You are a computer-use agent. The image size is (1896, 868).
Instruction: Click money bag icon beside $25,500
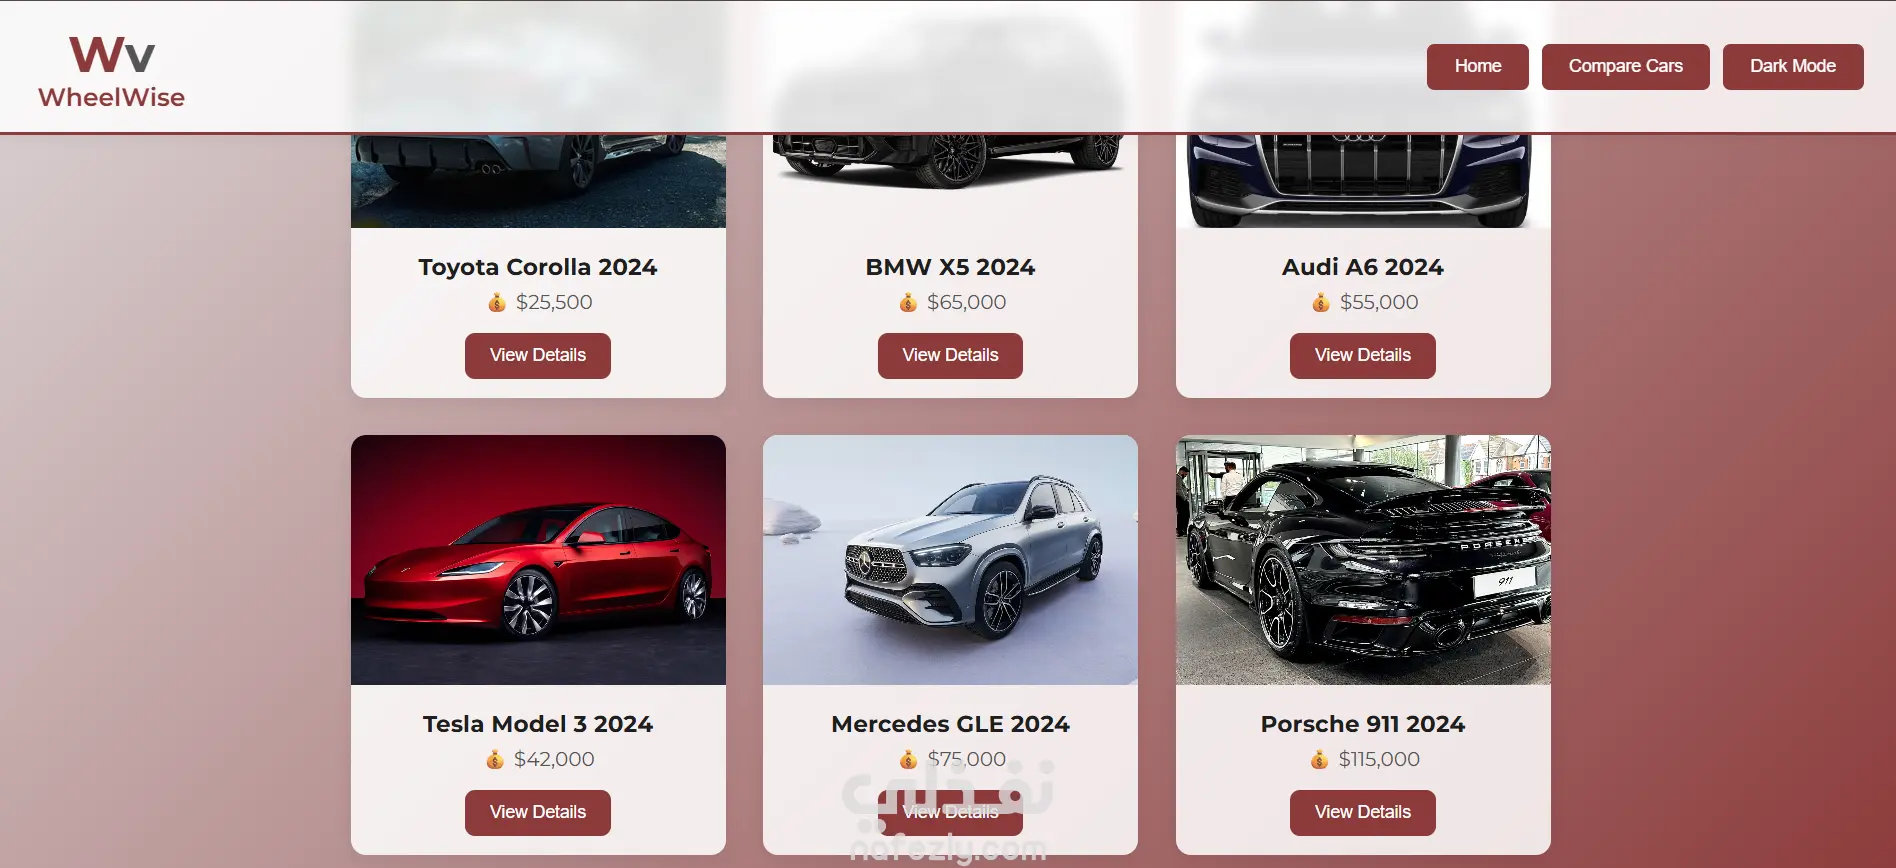click(x=497, y=302)
